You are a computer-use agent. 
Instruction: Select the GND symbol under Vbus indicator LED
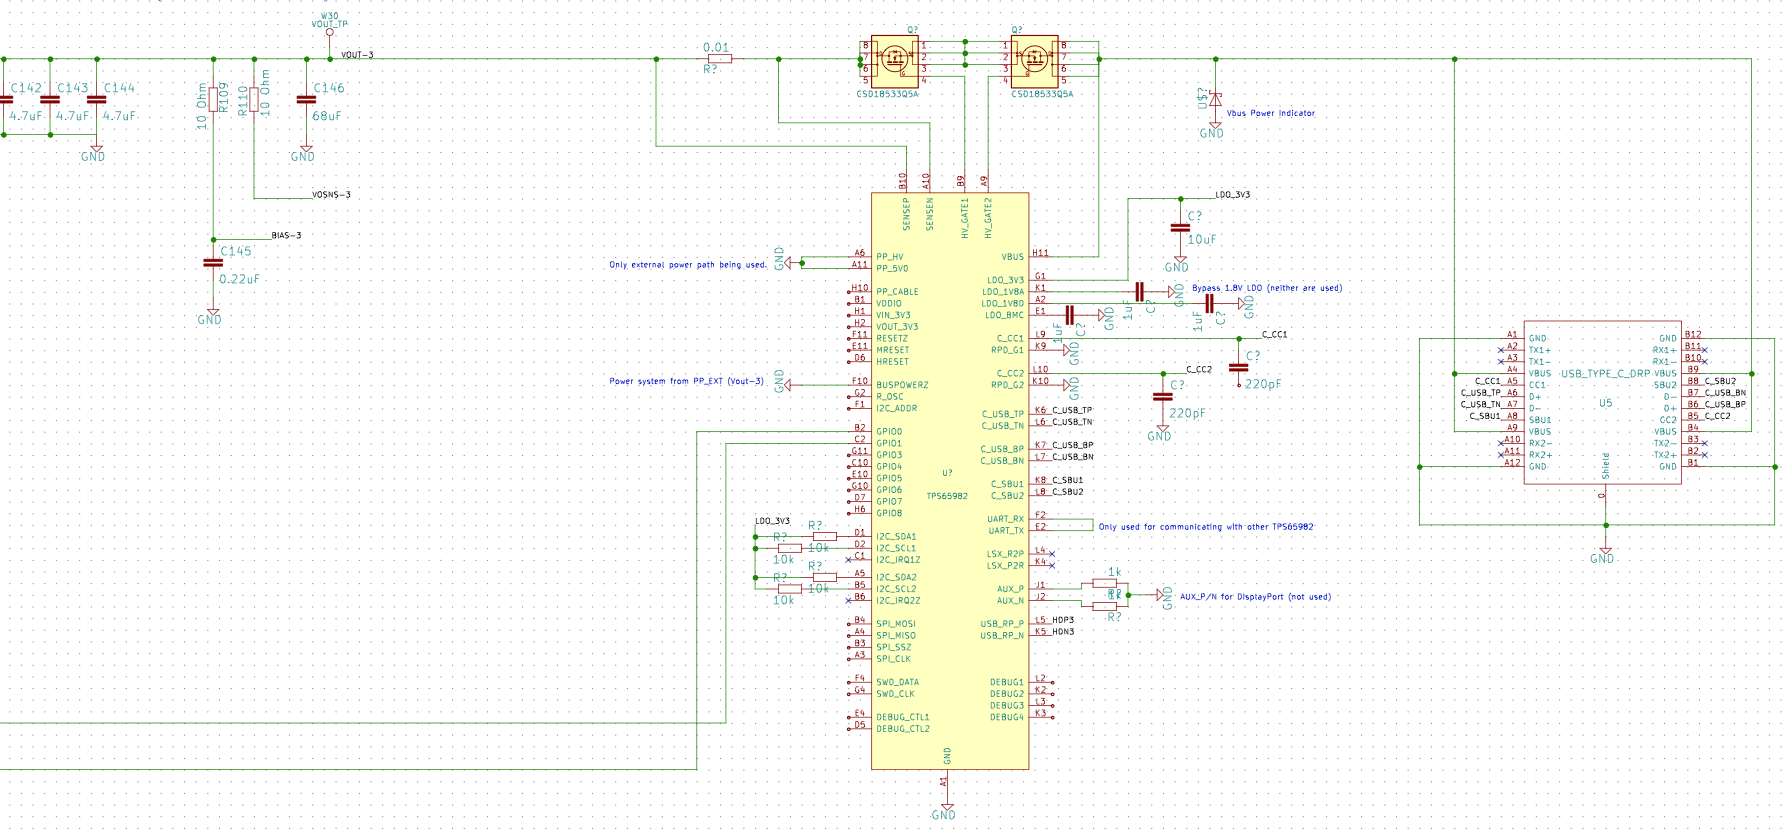(1213, 129)
